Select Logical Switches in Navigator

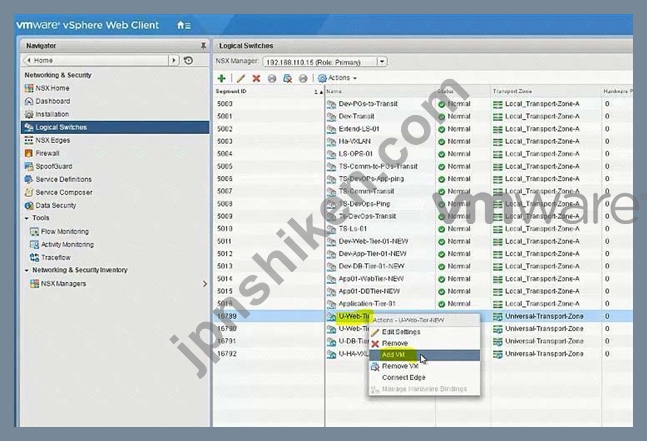115,127
